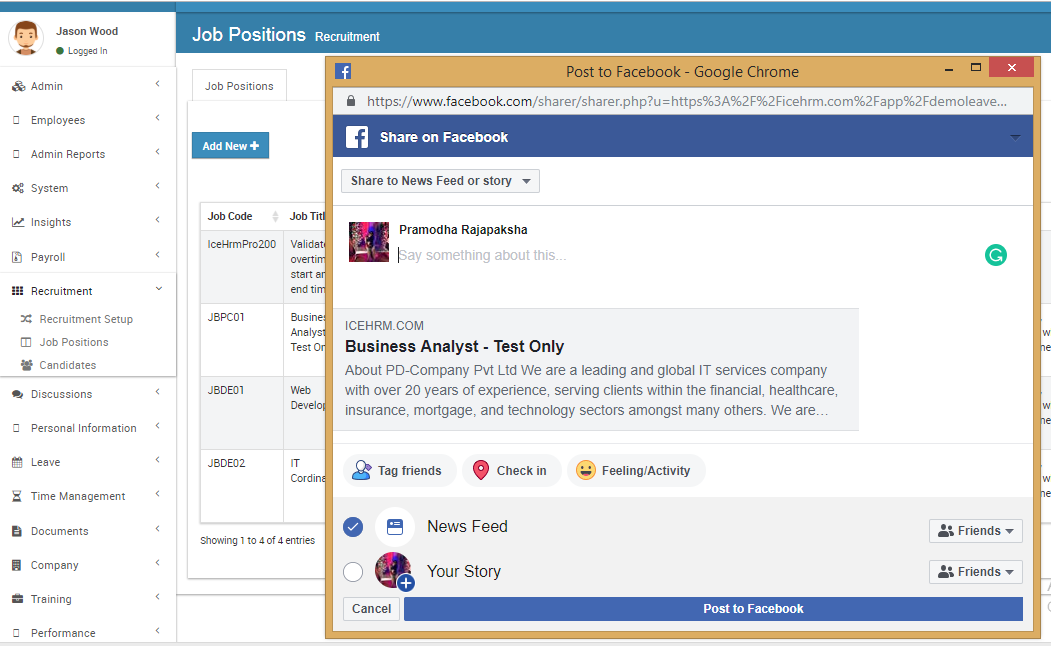Open Job Positions in sidebar
1051x646 pixels.
pyautogui.click(x=74, y=342)
